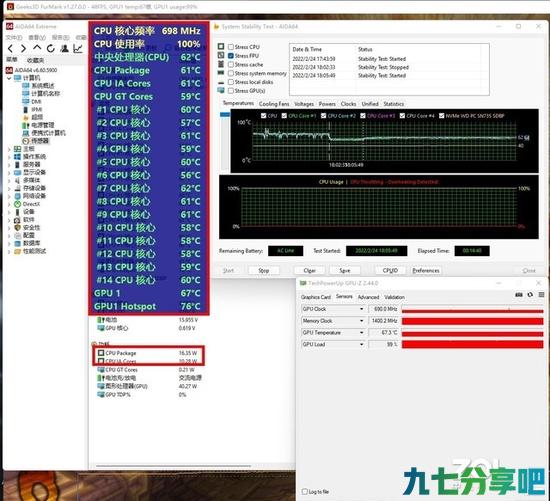
Task: Switch to the Powers tab
Action: [x=327, y=104]
